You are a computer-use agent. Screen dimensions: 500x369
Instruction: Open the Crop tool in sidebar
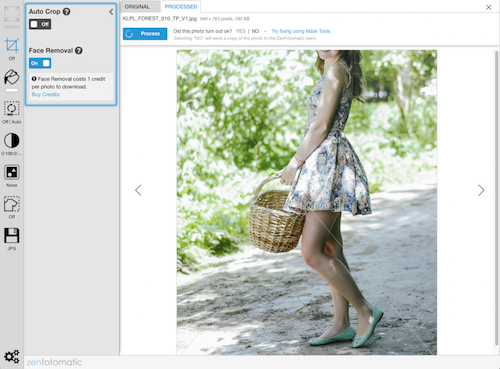click(12, 46)
